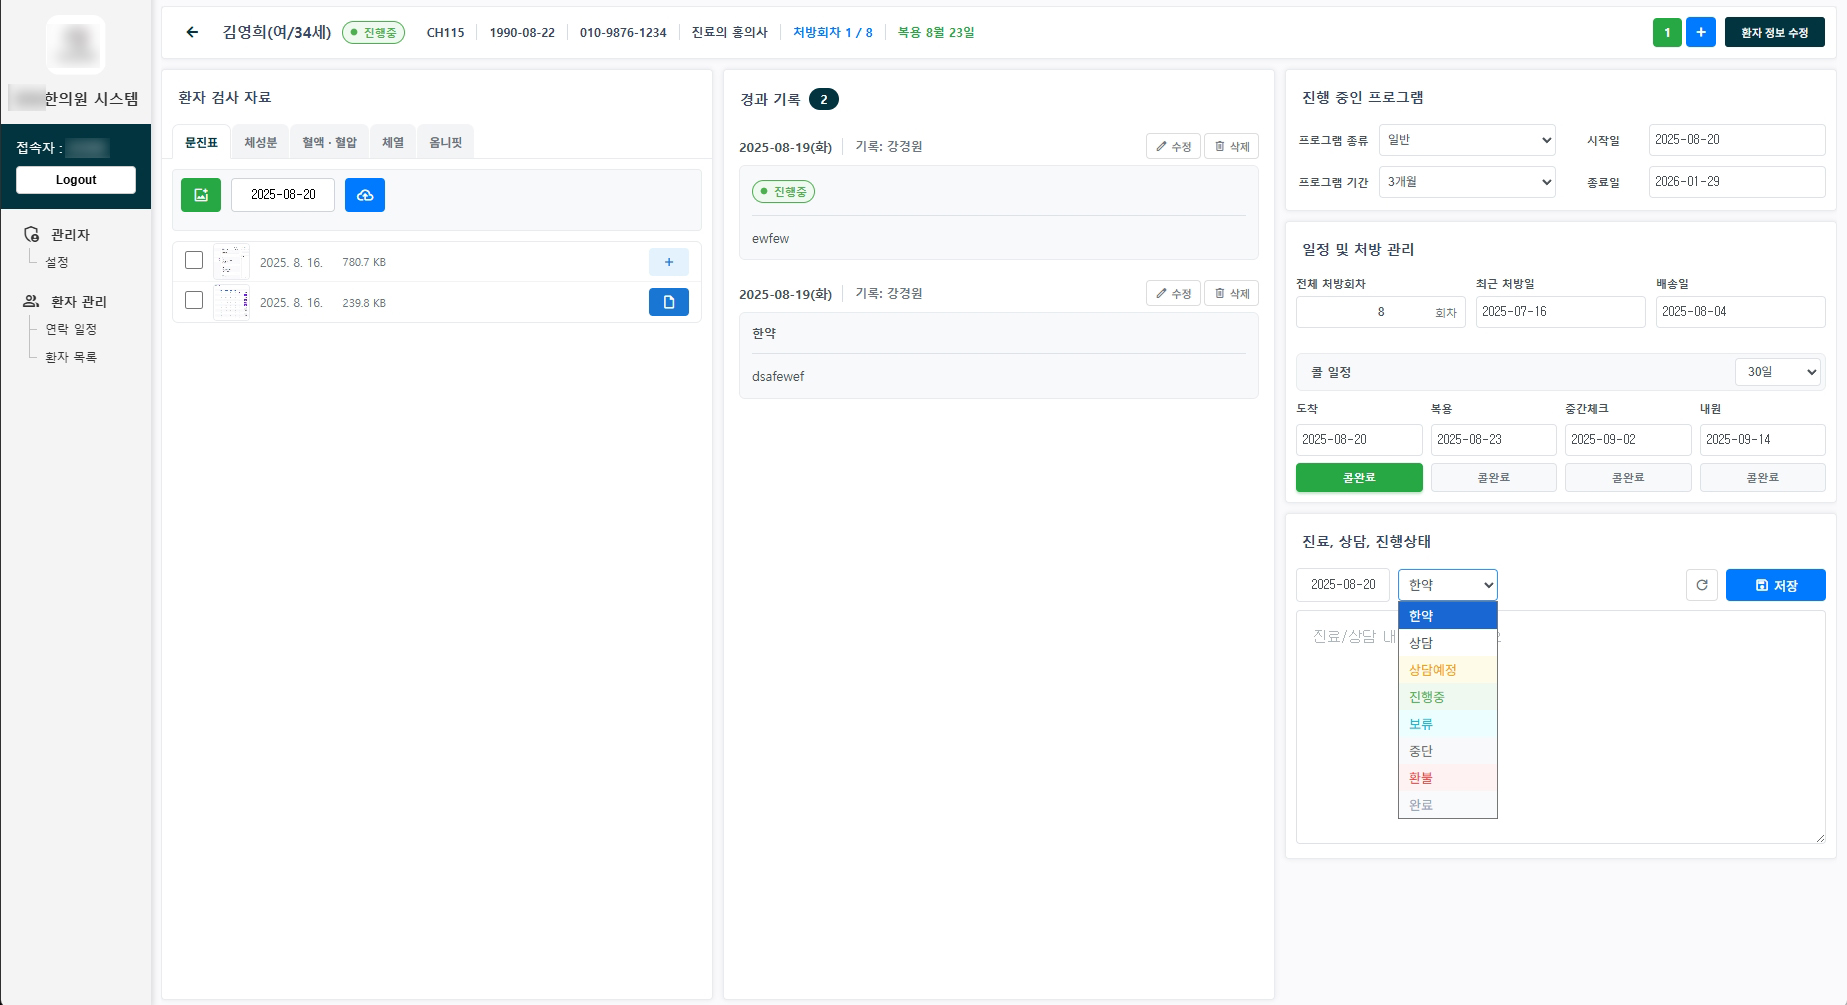The width and height of the screenshot is (1847, 1005).
Task: Open the 콜 일정 30일 dropdown
Action: pyautogui.click(x=1777, y=371)
